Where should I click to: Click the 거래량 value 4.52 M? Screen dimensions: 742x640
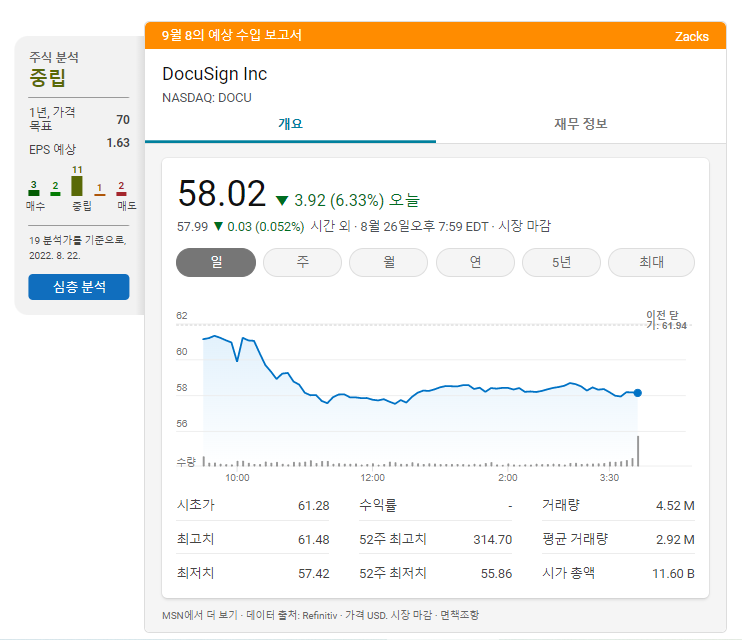[x=675, y=506]
